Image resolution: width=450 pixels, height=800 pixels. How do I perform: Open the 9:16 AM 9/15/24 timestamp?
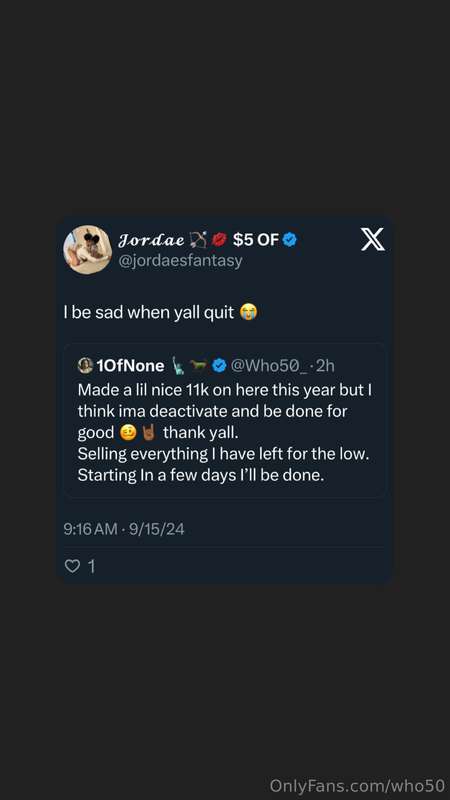[124, 529]
